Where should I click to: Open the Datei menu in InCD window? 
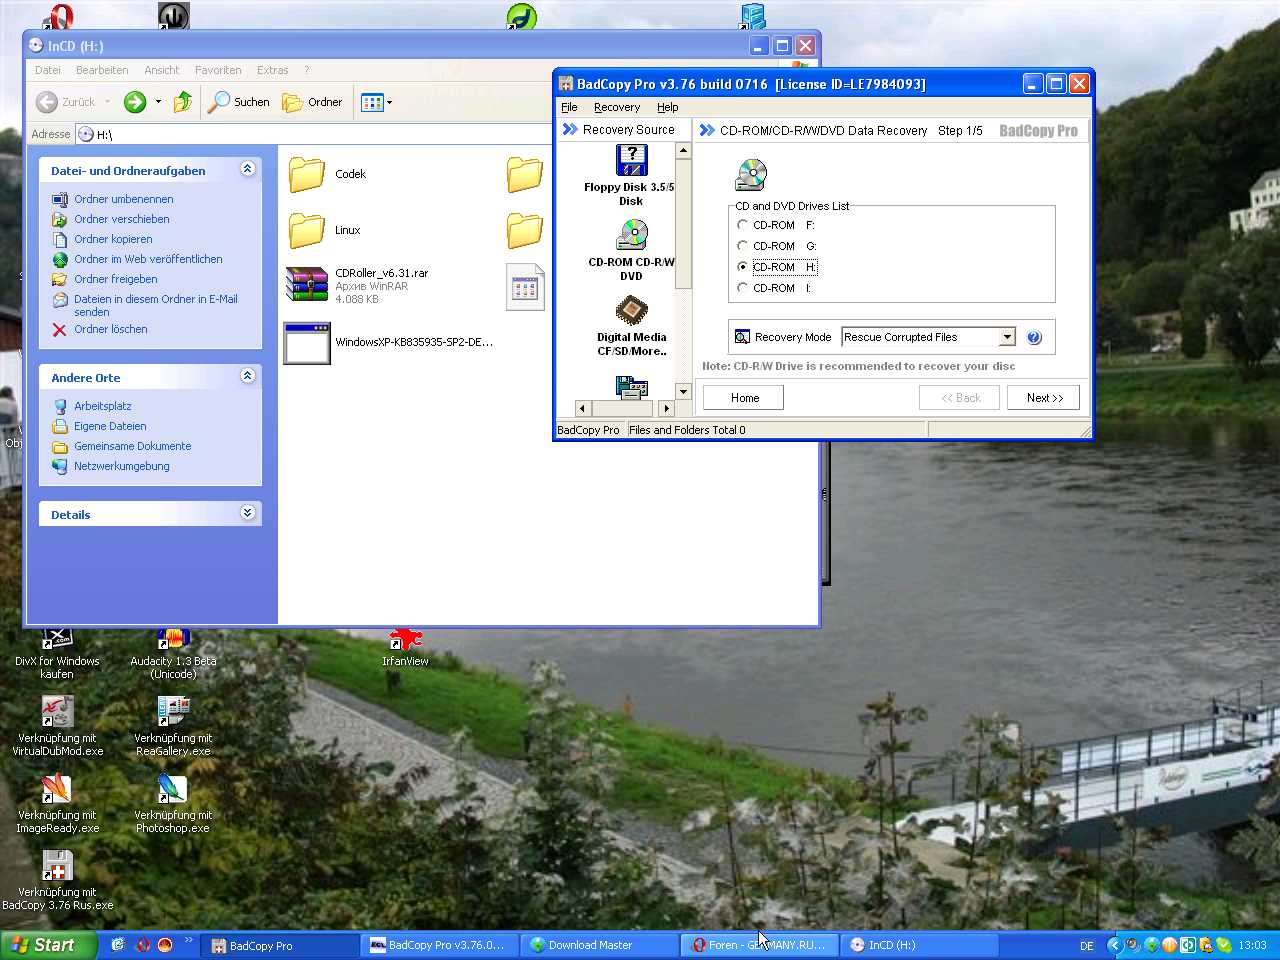tap(48, 70)
